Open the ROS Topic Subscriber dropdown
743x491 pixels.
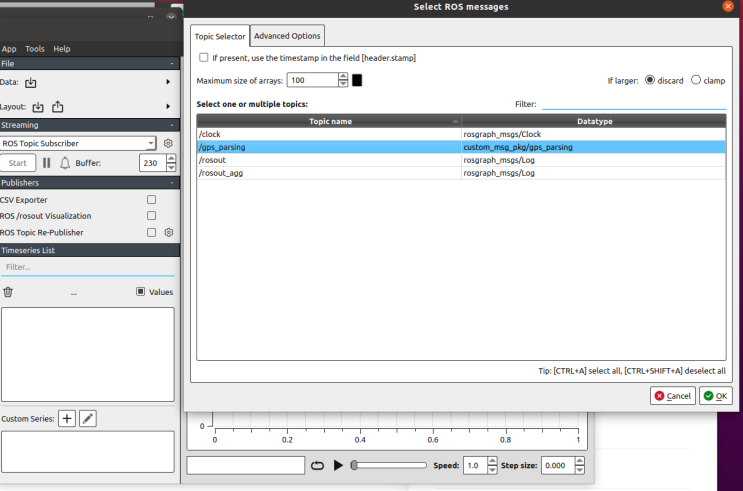[78, 143]
